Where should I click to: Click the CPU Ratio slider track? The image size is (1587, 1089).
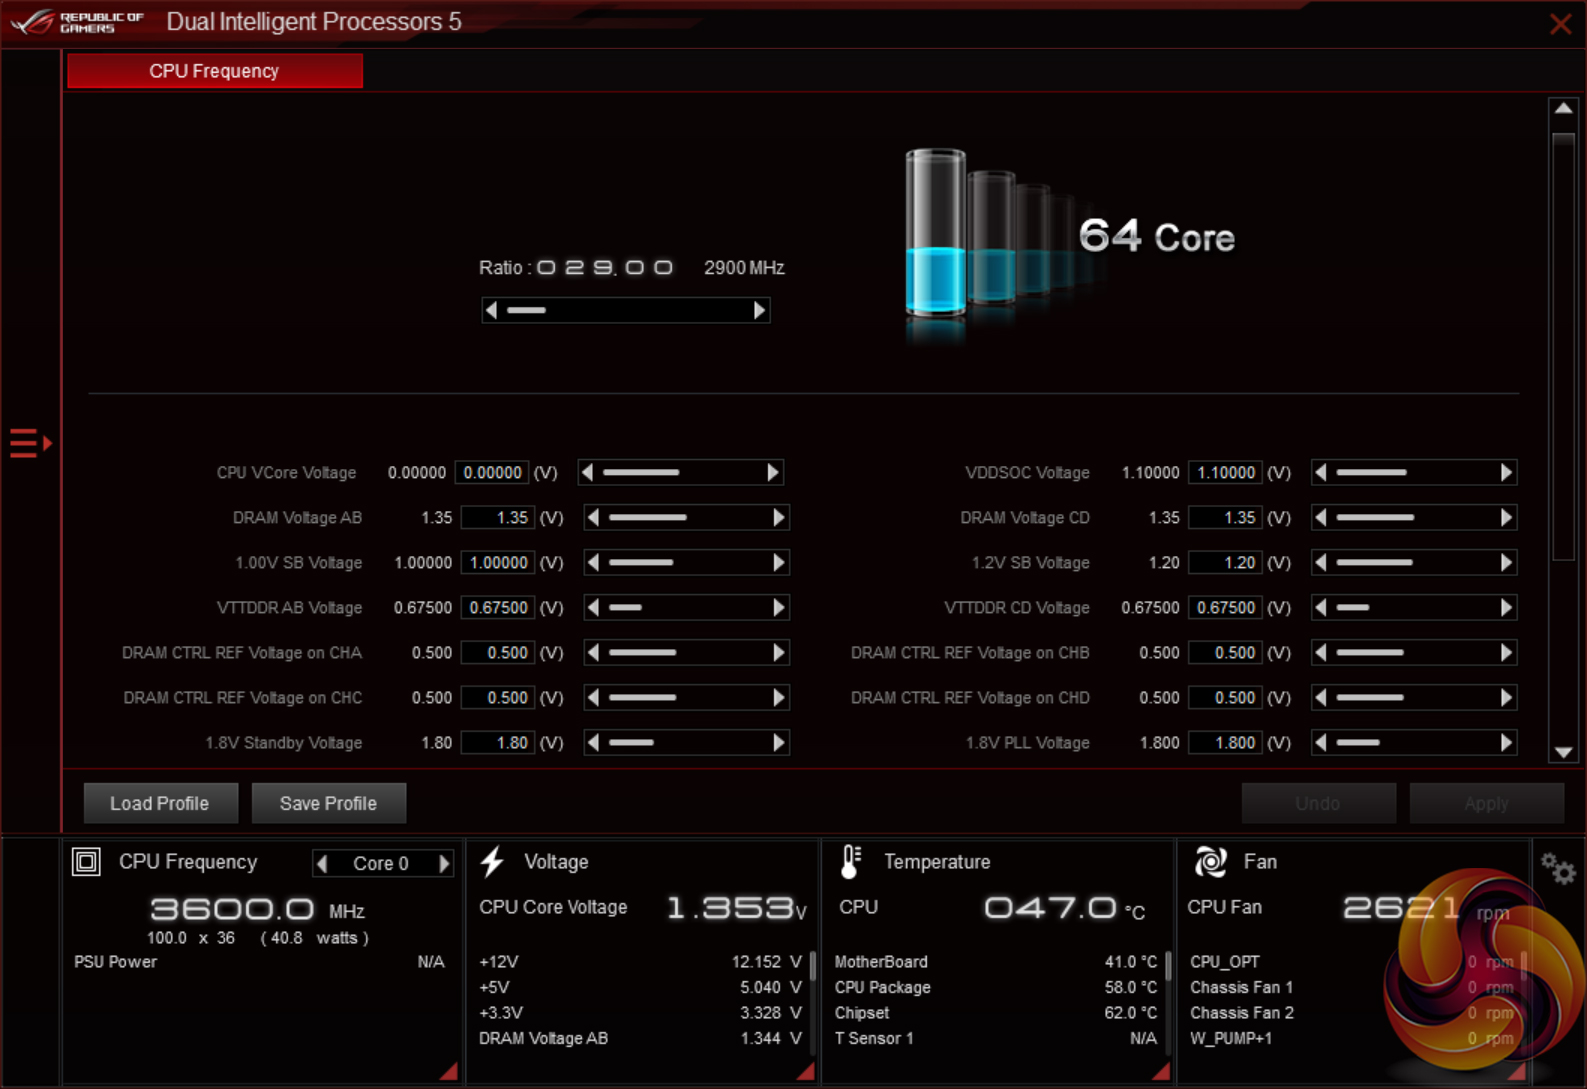[x=625, y=310]
